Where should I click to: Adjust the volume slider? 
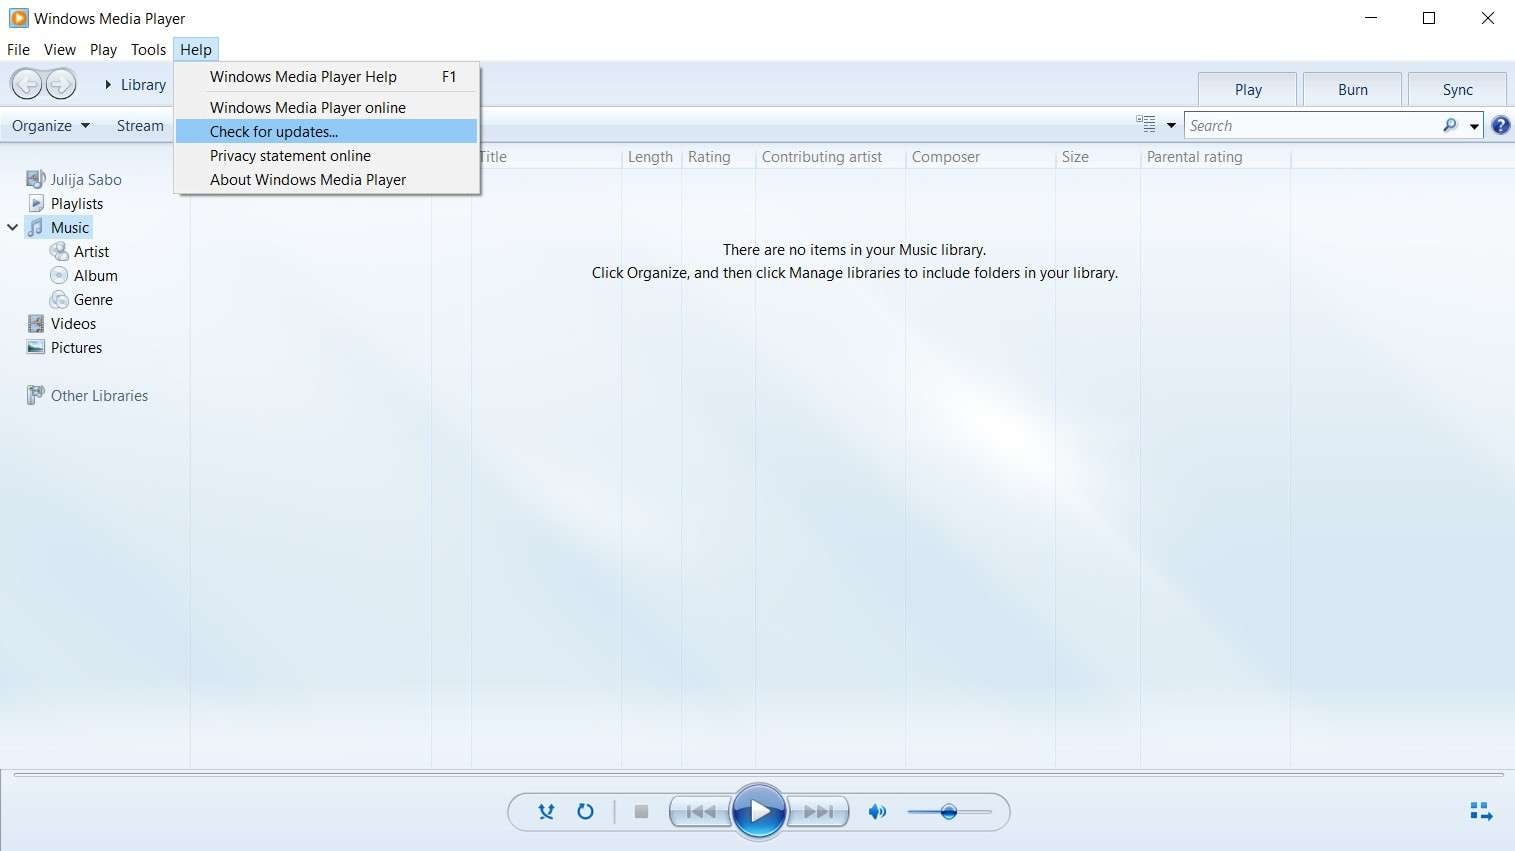pyautogui.click(x=949, y=812)
